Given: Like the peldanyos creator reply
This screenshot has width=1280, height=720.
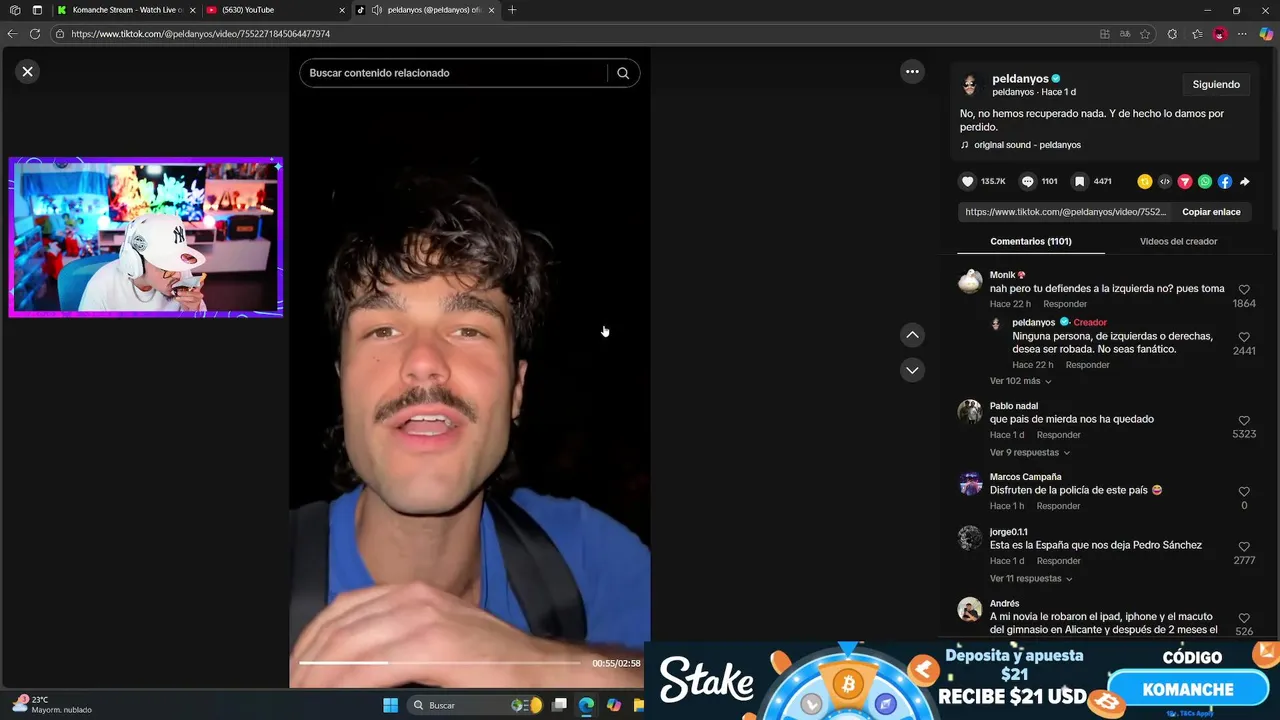Looking at the screenshot, I should [1244, 338].
